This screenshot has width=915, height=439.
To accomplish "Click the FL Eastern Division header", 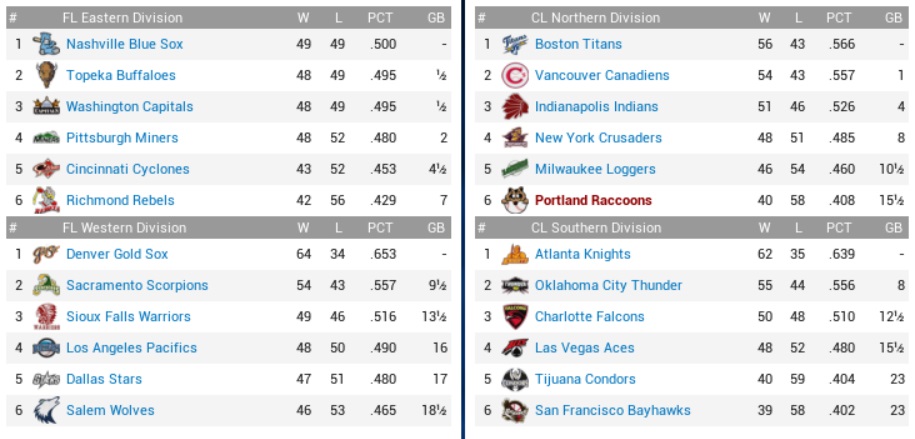I will [x=122, y=18].
